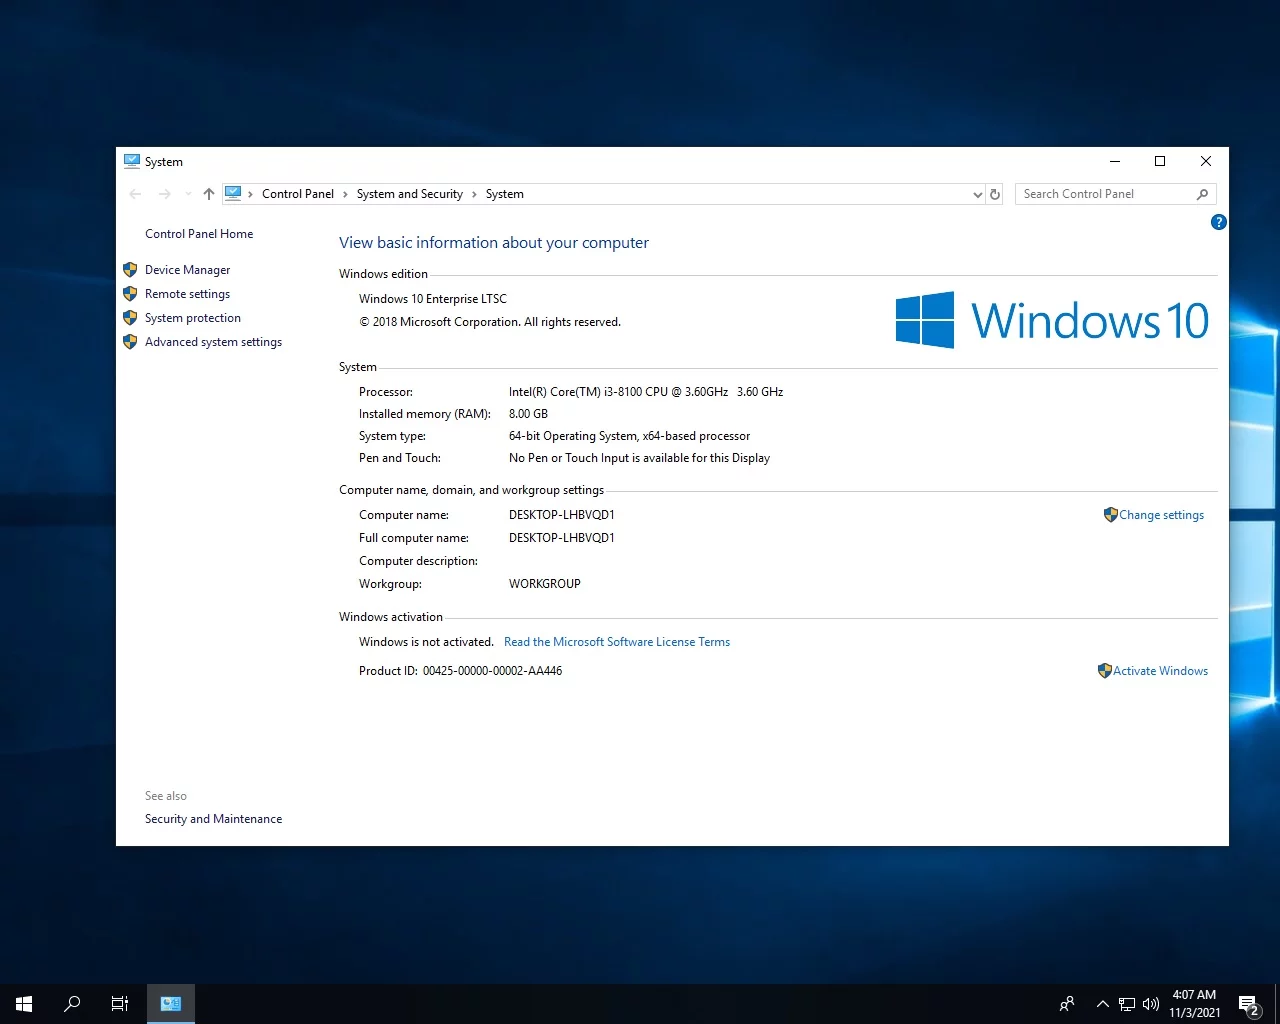Open Device Manager
1280x1024 pixels.
(x=187, y=270)
